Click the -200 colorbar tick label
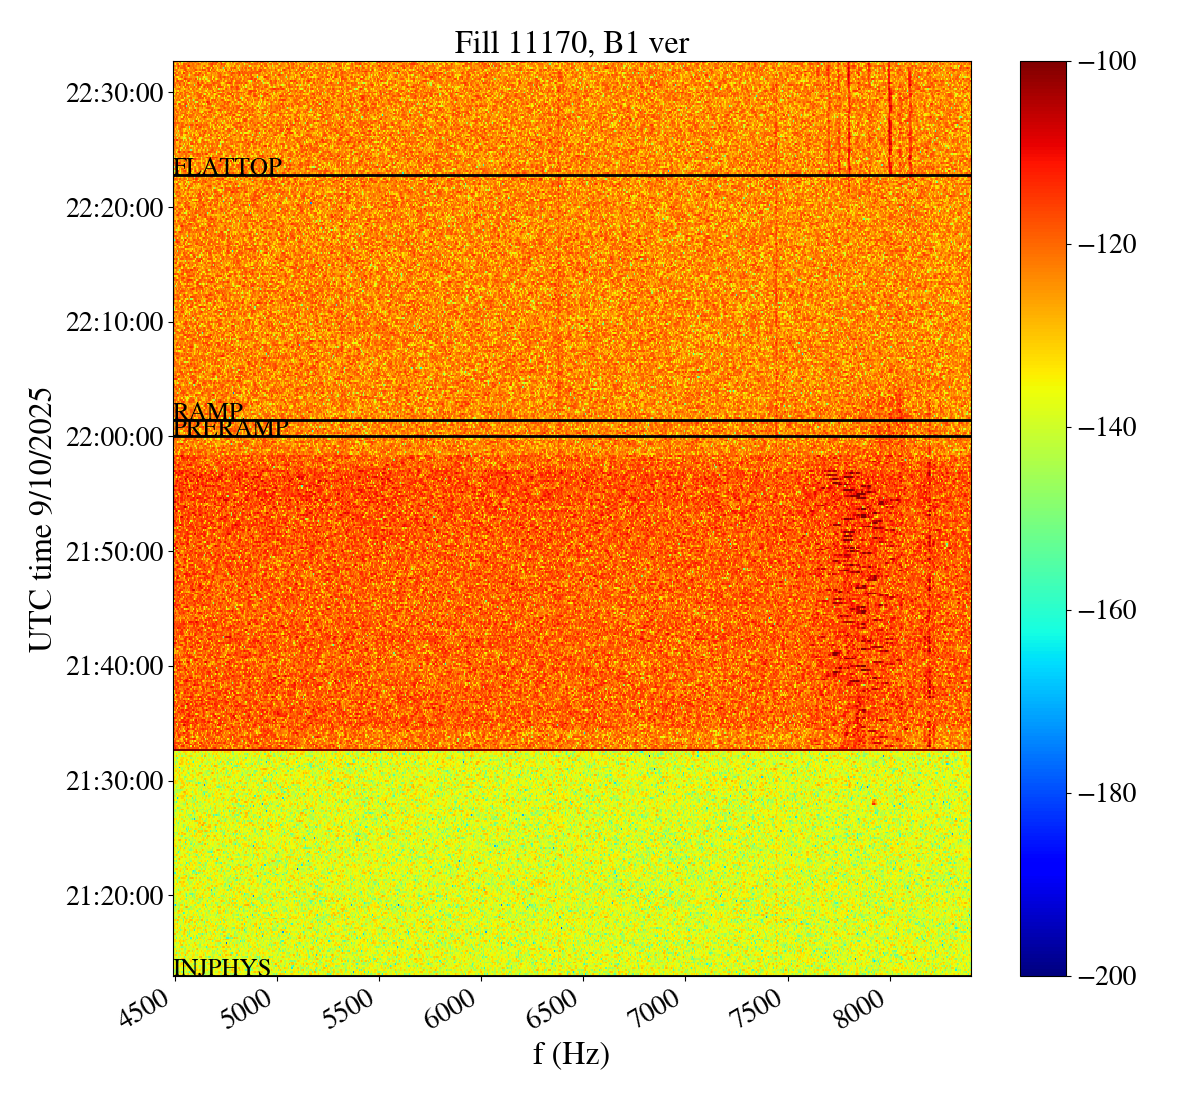The image size is (1200, 1100). (1107, 976)
